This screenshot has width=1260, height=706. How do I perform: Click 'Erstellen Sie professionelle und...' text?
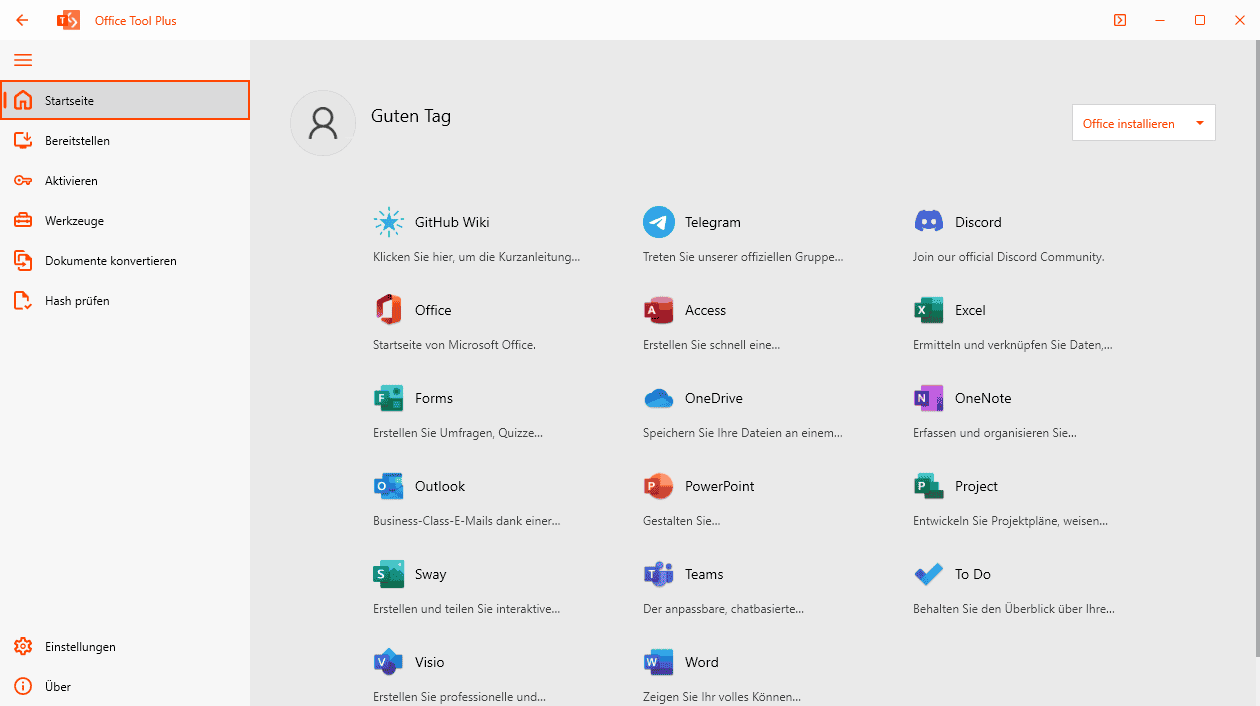pyautogui.click(x=459, y=697)
